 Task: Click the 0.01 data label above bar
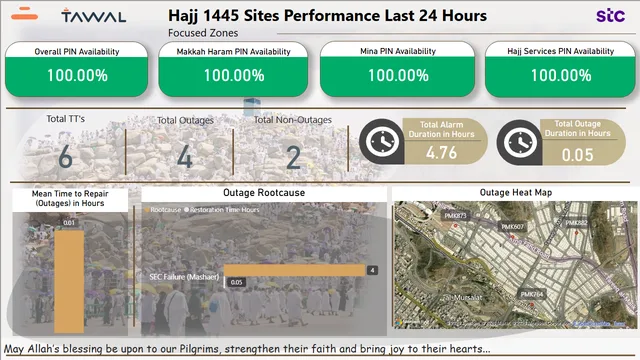coord(69,223)
